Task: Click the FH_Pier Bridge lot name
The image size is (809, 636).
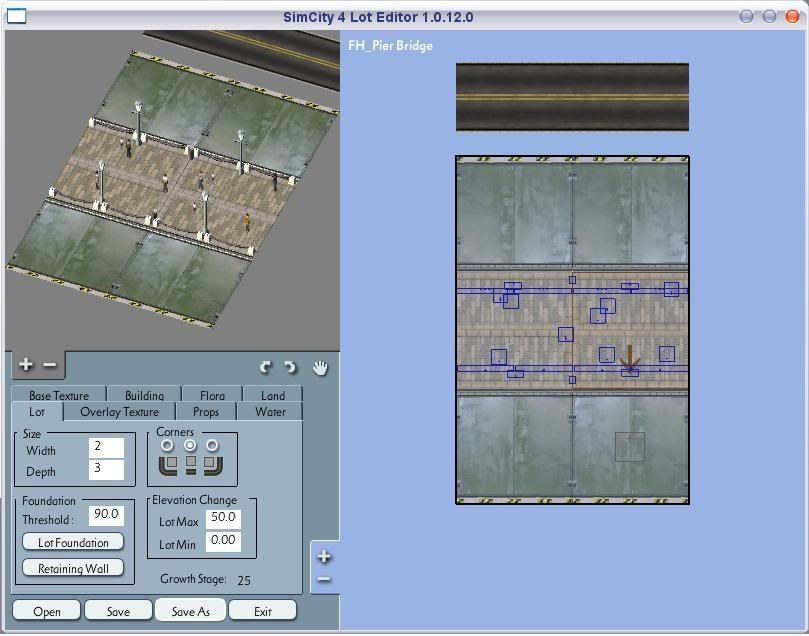Action: (391, 46)
